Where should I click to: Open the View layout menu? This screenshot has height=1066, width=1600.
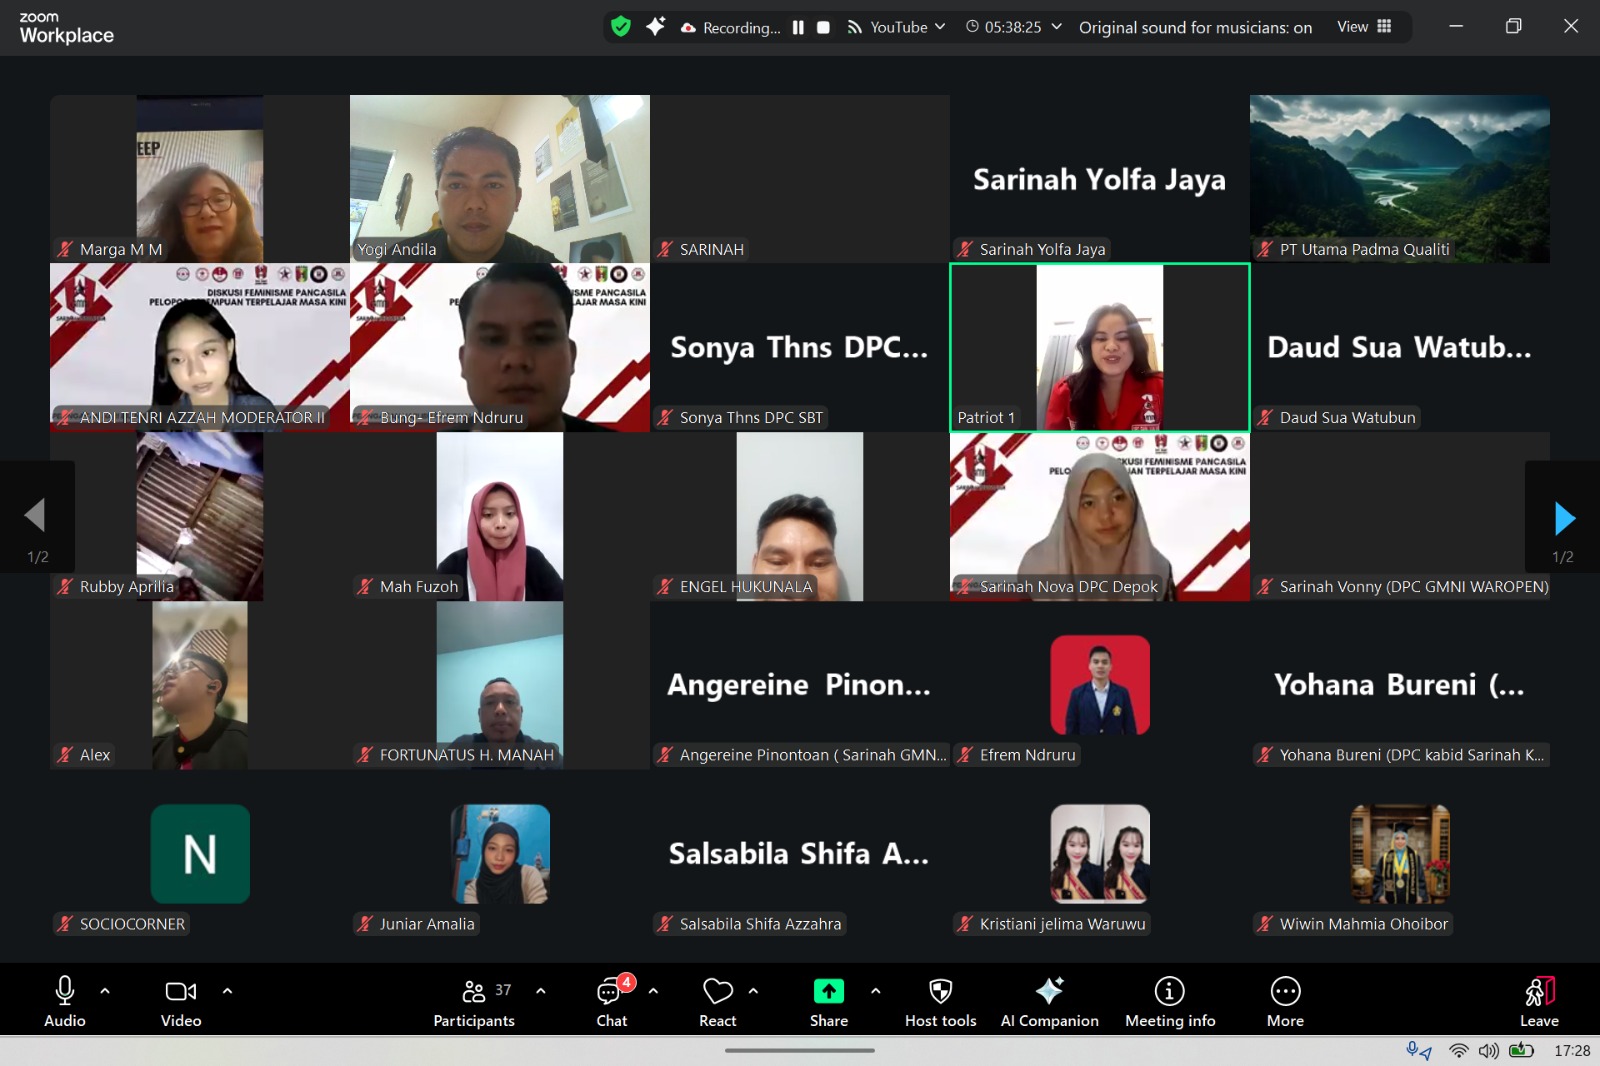[1364, 27]
